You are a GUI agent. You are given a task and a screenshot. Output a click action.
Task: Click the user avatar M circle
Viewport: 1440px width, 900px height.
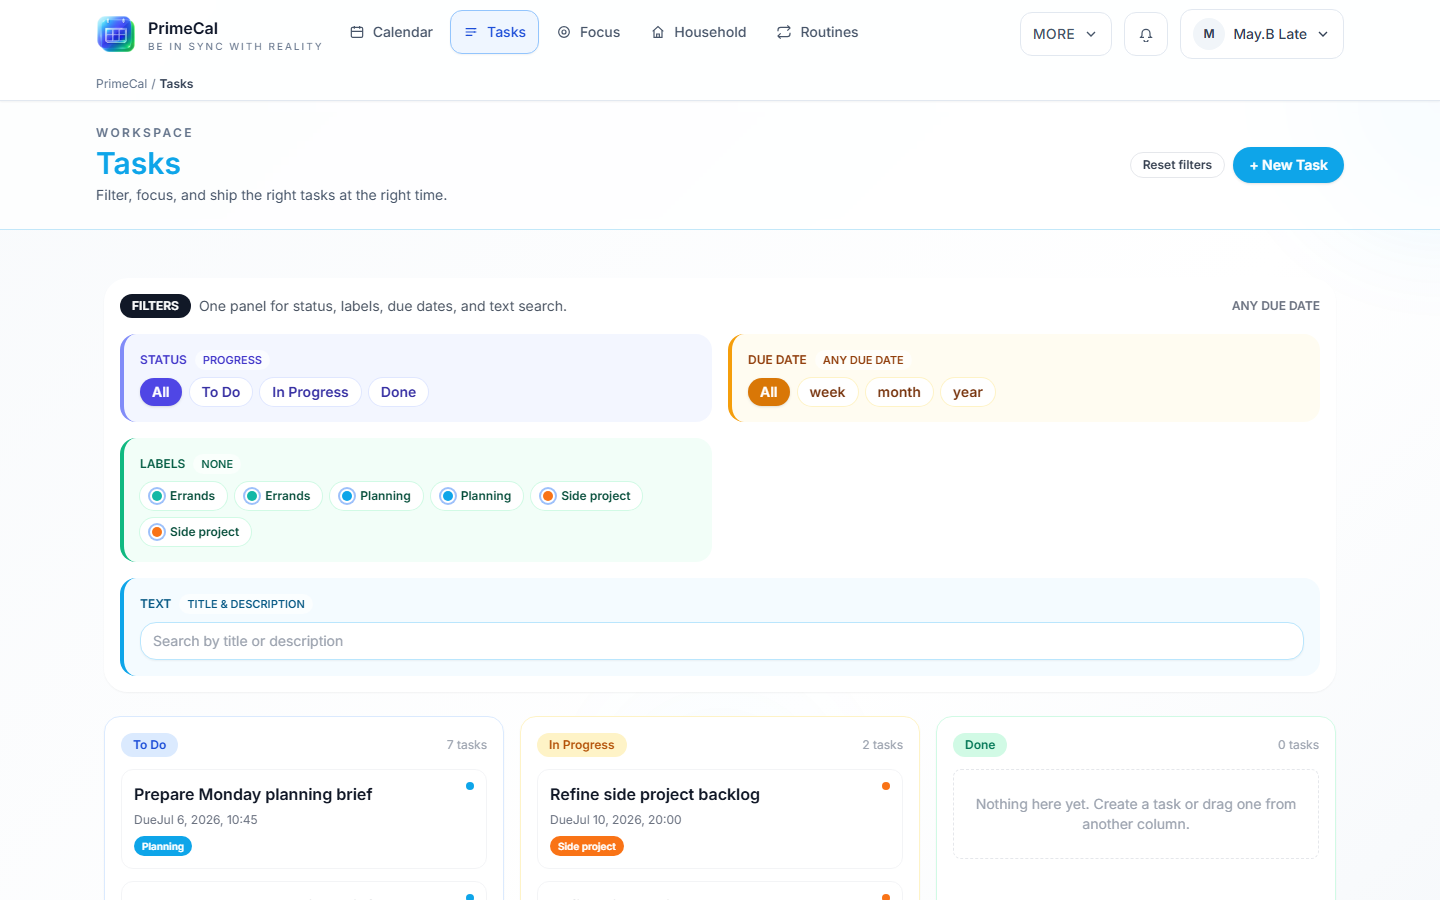pos(1209,34)
